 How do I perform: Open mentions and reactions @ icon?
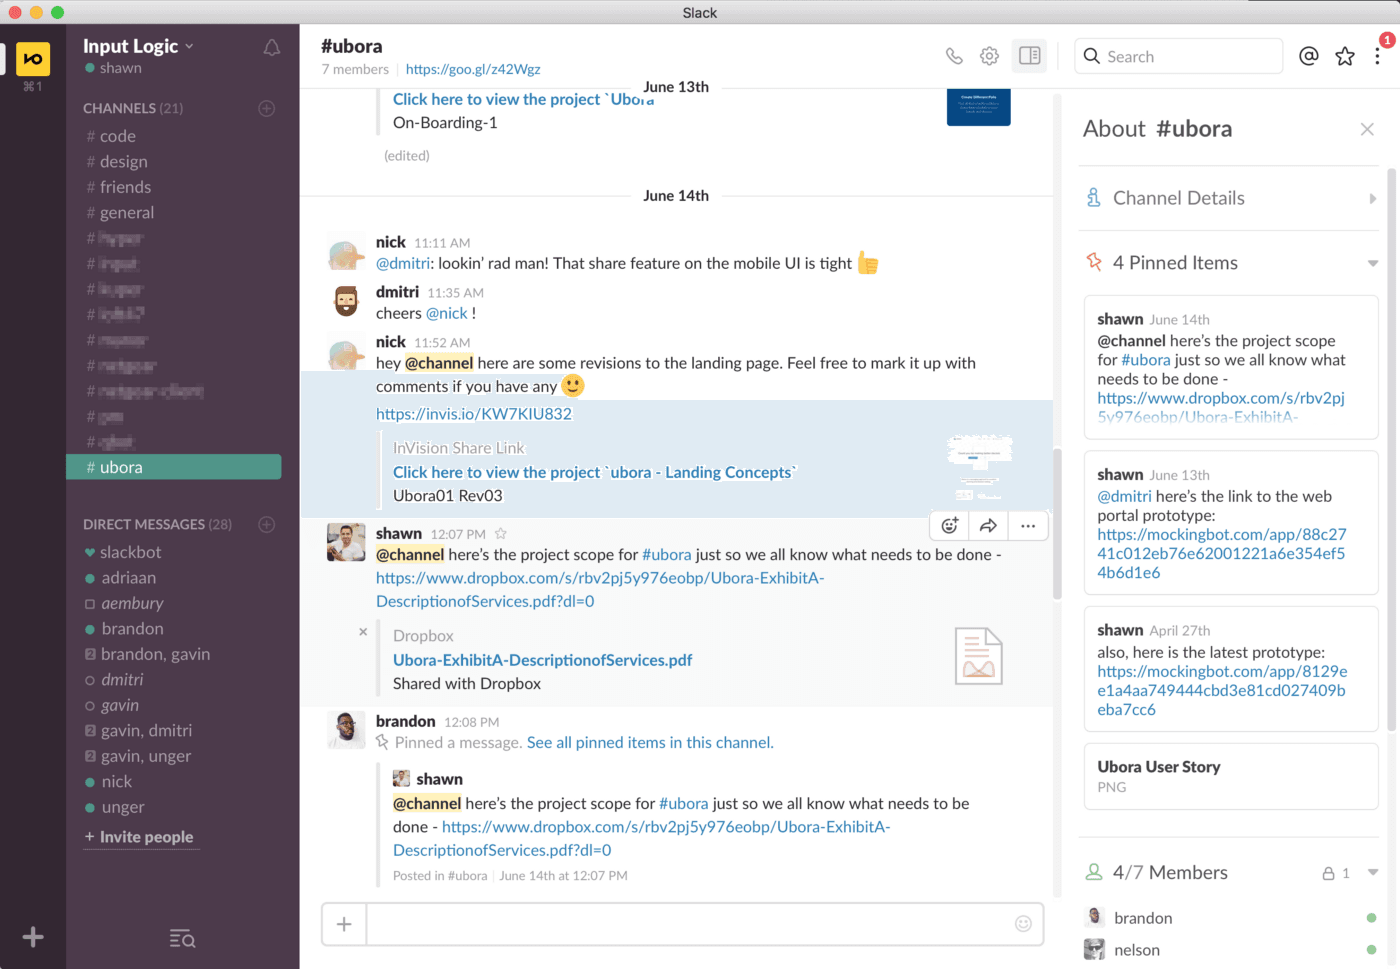[x=1308, y=56]
